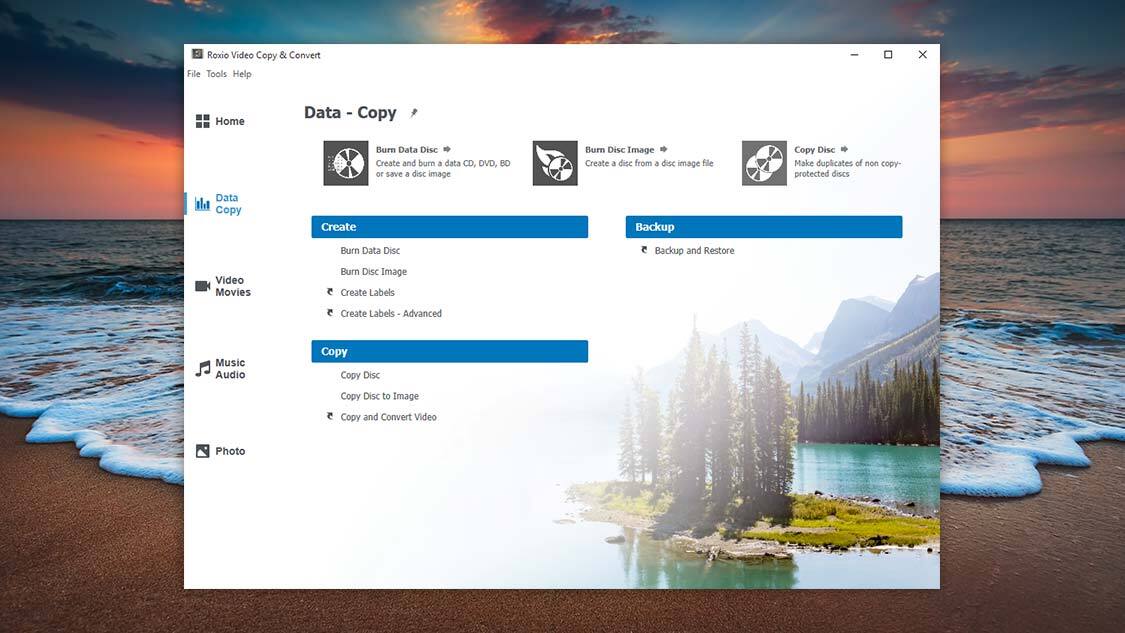The width and height of the screenshot is (1125, 633).
Task: Open the Music Audio note icon
Action: tap(203, 369)
